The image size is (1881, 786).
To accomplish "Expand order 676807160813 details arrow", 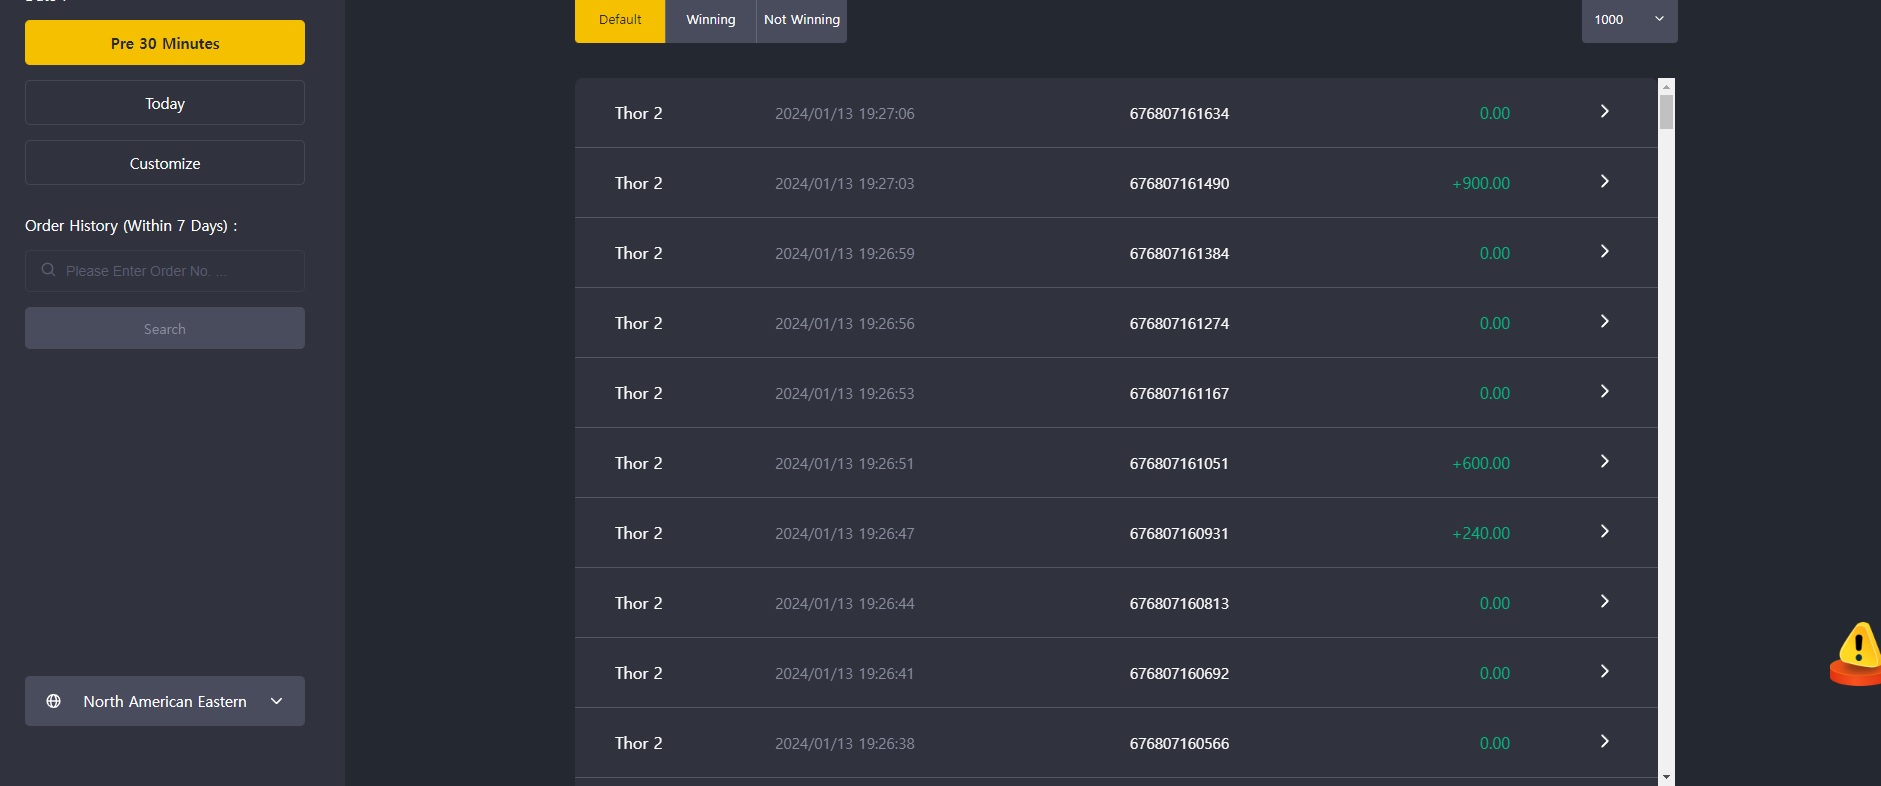I will (x=1604, y=602).
